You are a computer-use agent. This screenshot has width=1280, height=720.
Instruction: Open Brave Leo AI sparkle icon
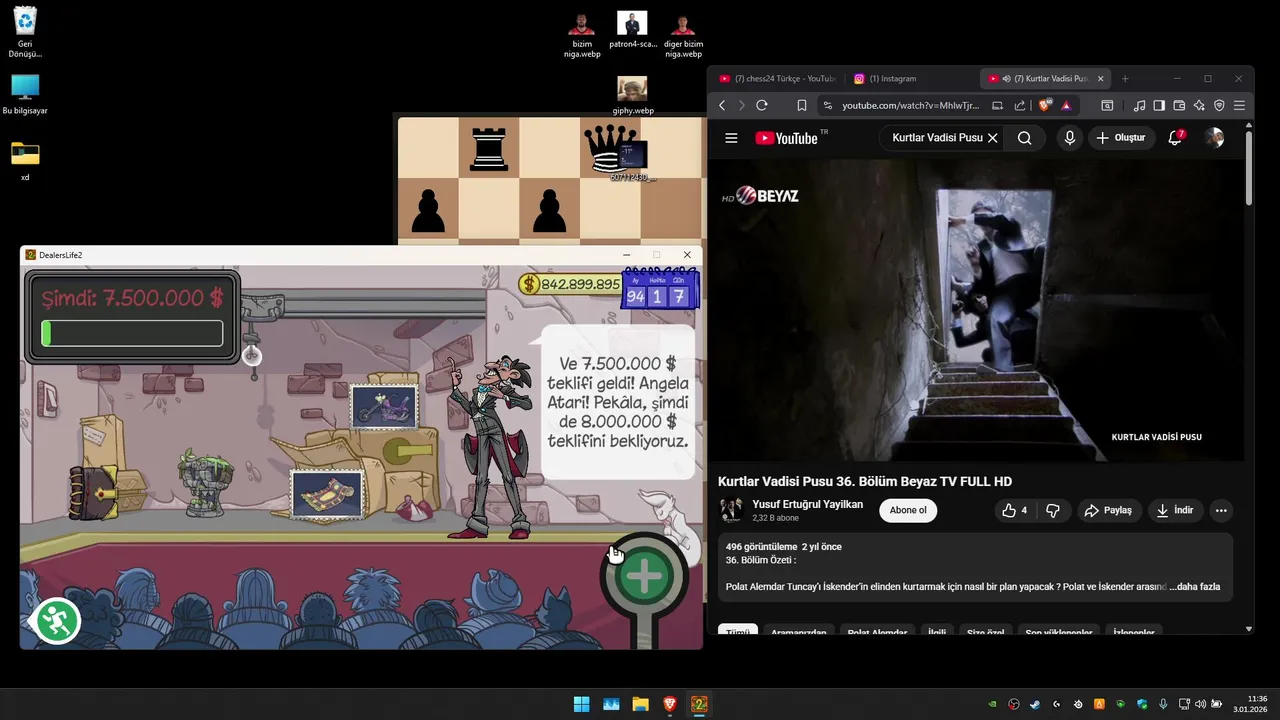1199,105
